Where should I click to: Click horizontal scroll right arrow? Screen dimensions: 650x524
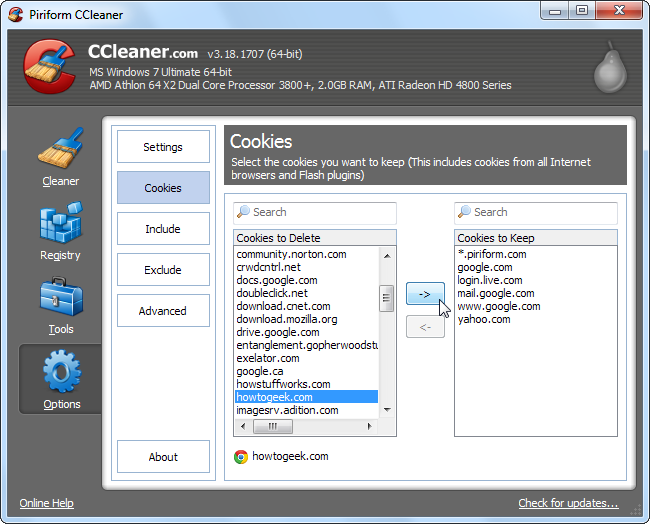[370, 426]
